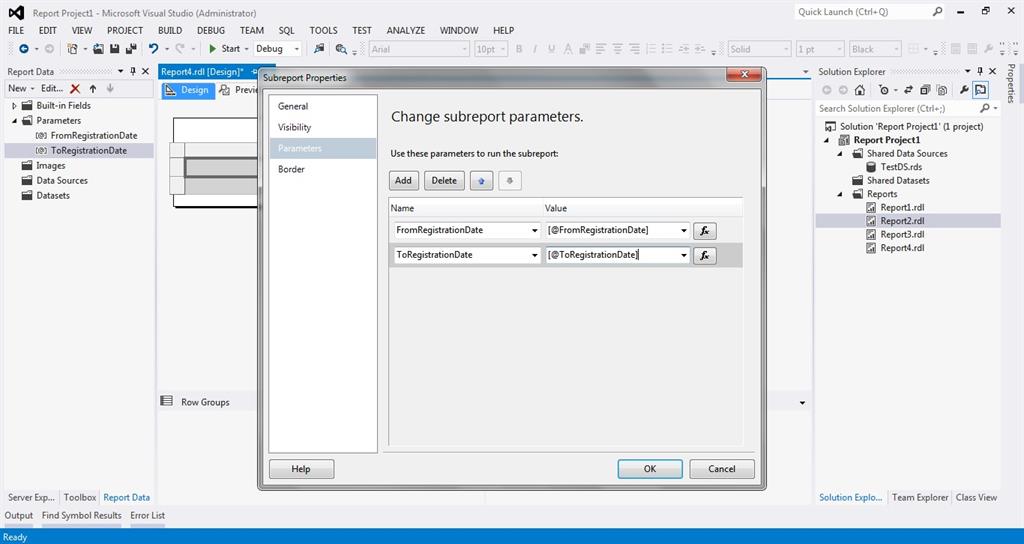Viewport: 1024px width, 544px height.
Task: Expand the Built-in Fields node
Action: tap(14, 106)
